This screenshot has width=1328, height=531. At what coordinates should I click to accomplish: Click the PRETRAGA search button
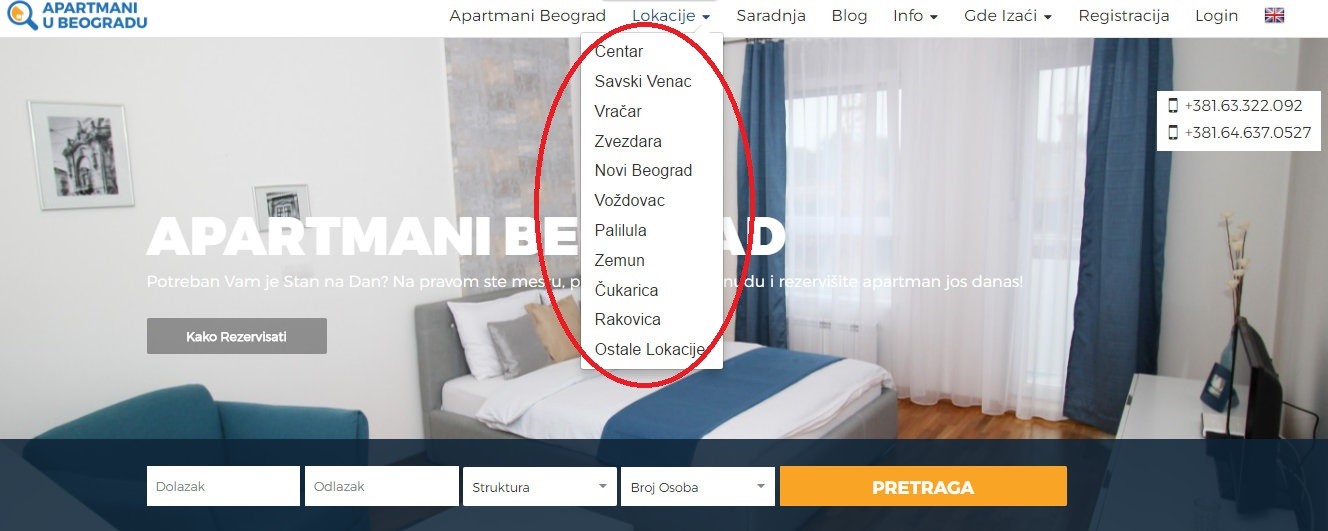923,487
